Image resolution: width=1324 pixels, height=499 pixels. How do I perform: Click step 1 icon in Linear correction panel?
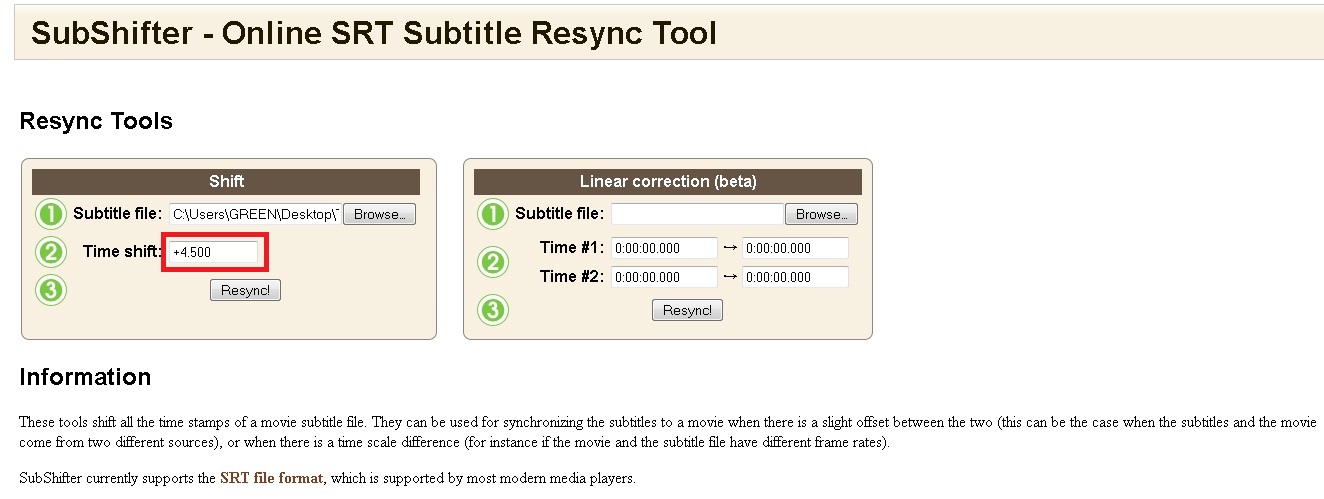[x=492, y=214]
